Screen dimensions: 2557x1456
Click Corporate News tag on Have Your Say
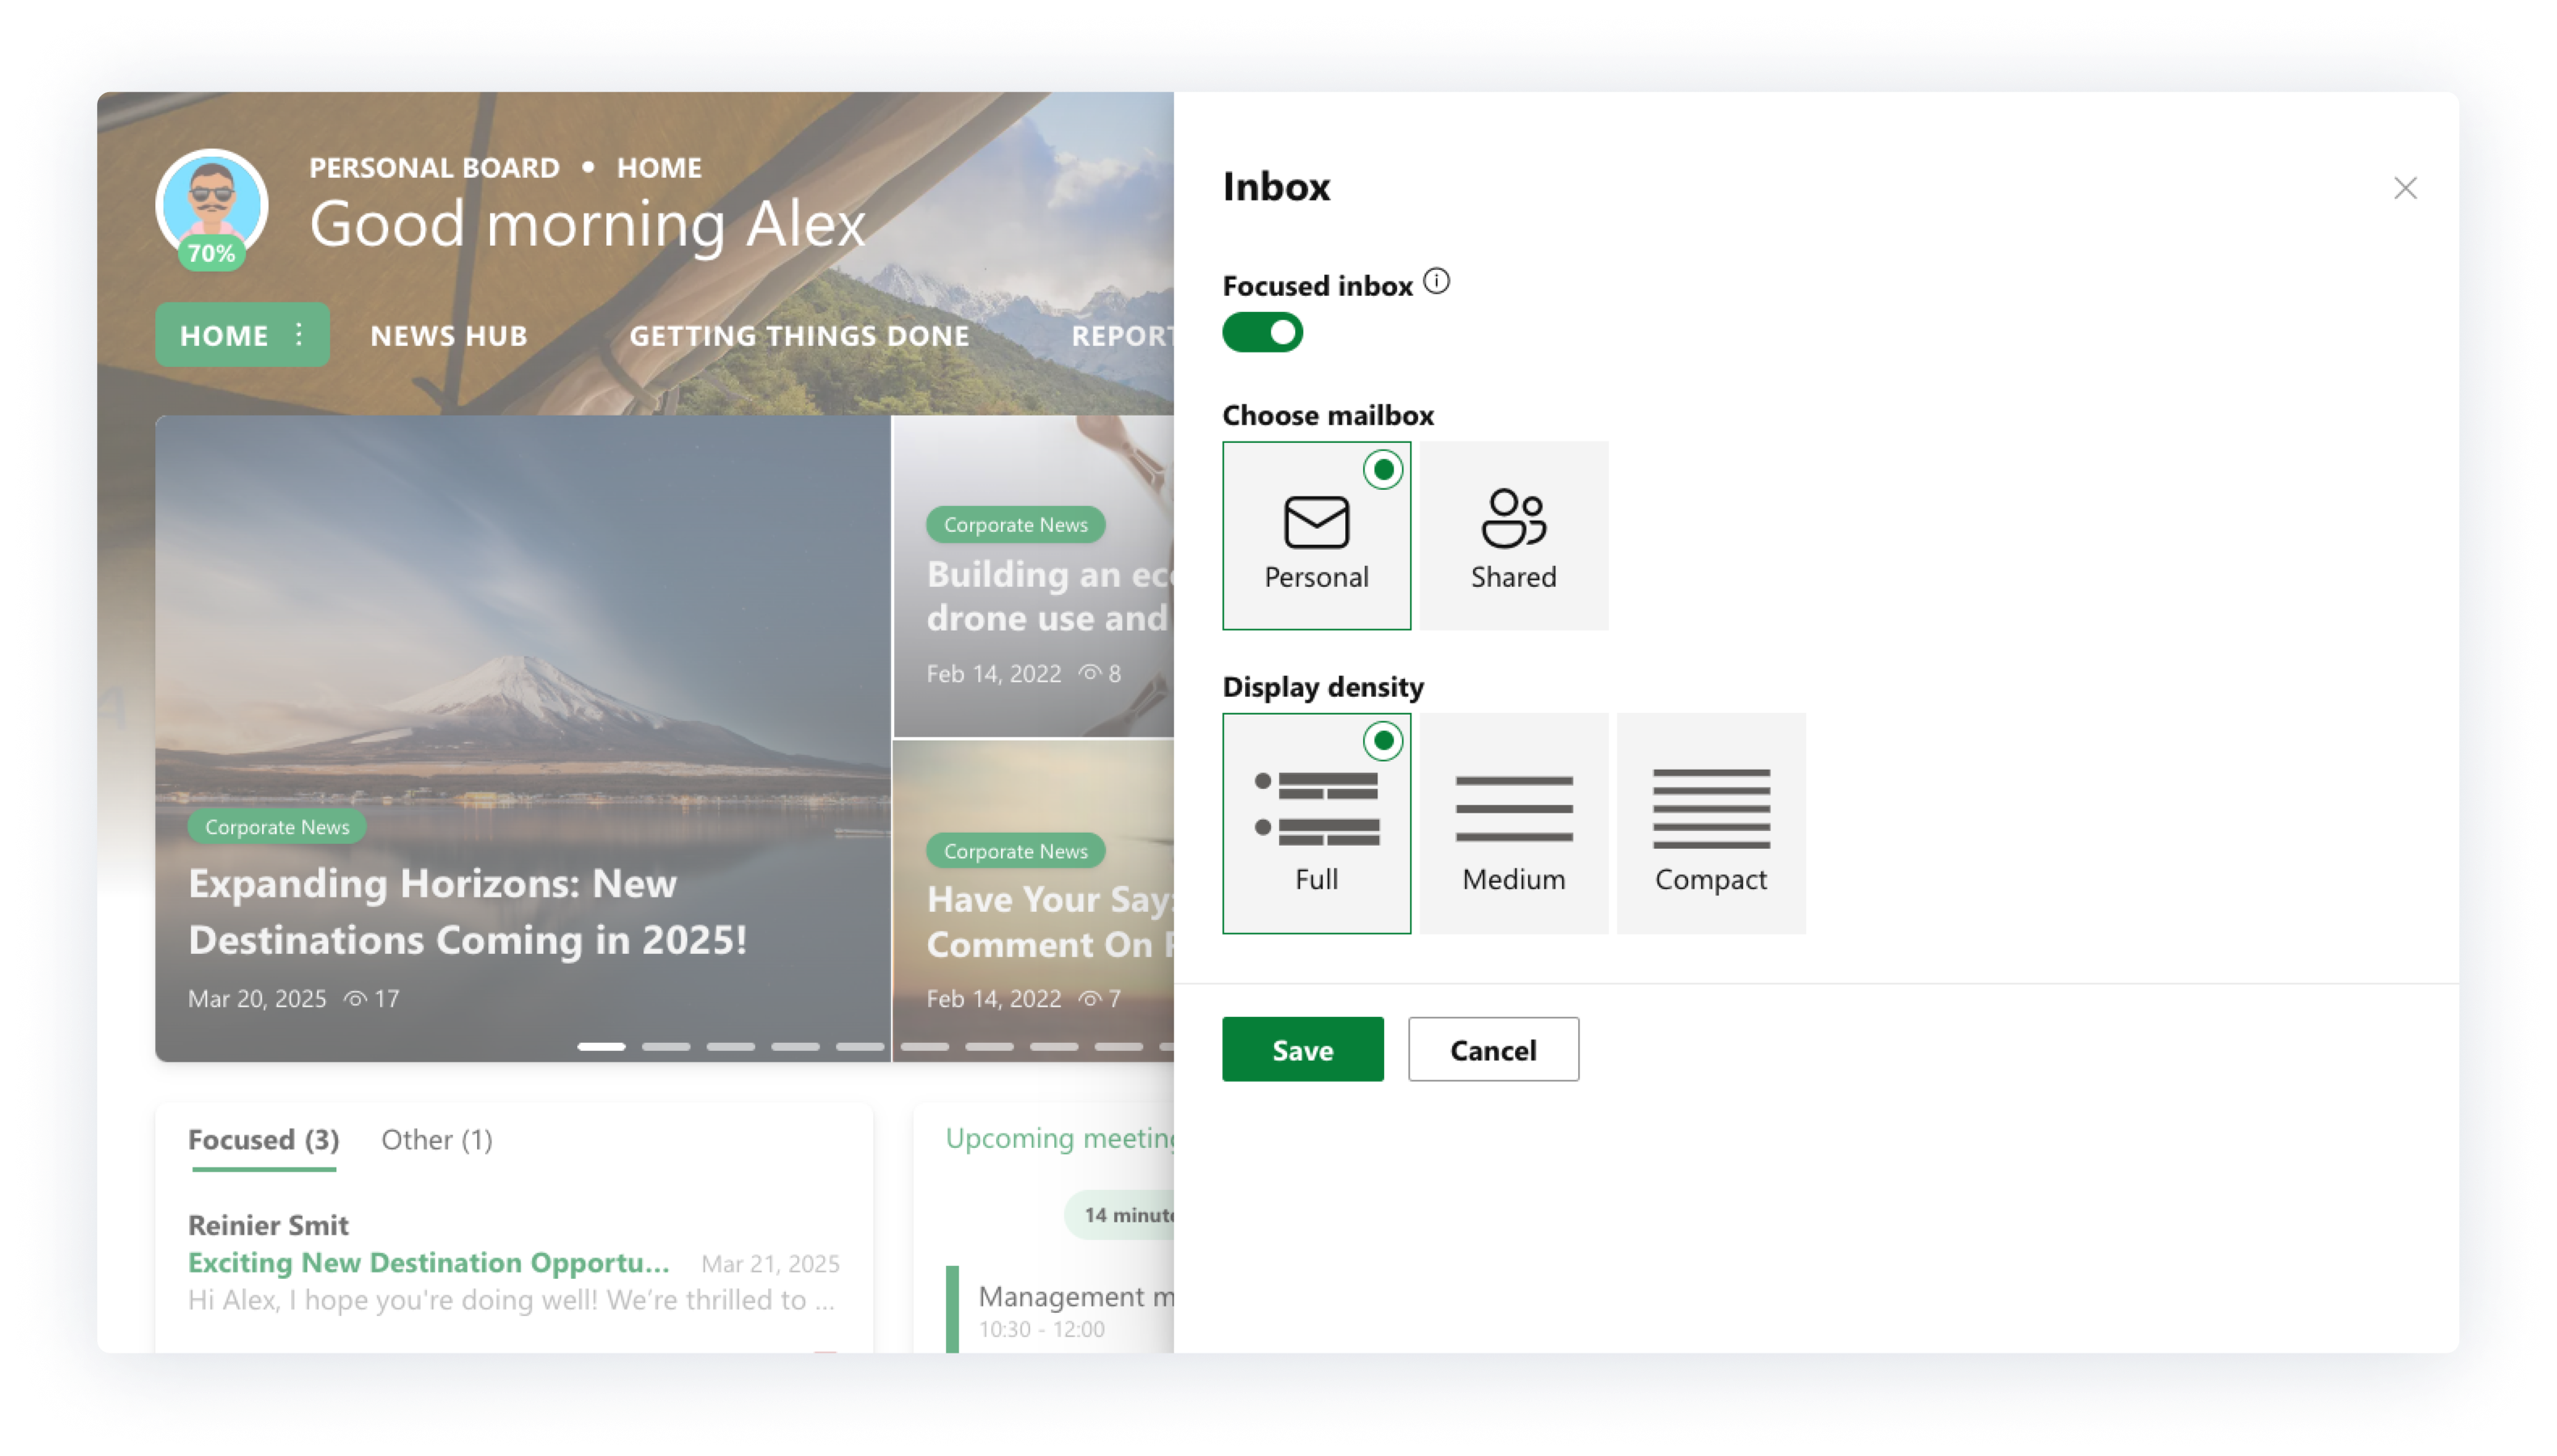(x=1015, y=851)
